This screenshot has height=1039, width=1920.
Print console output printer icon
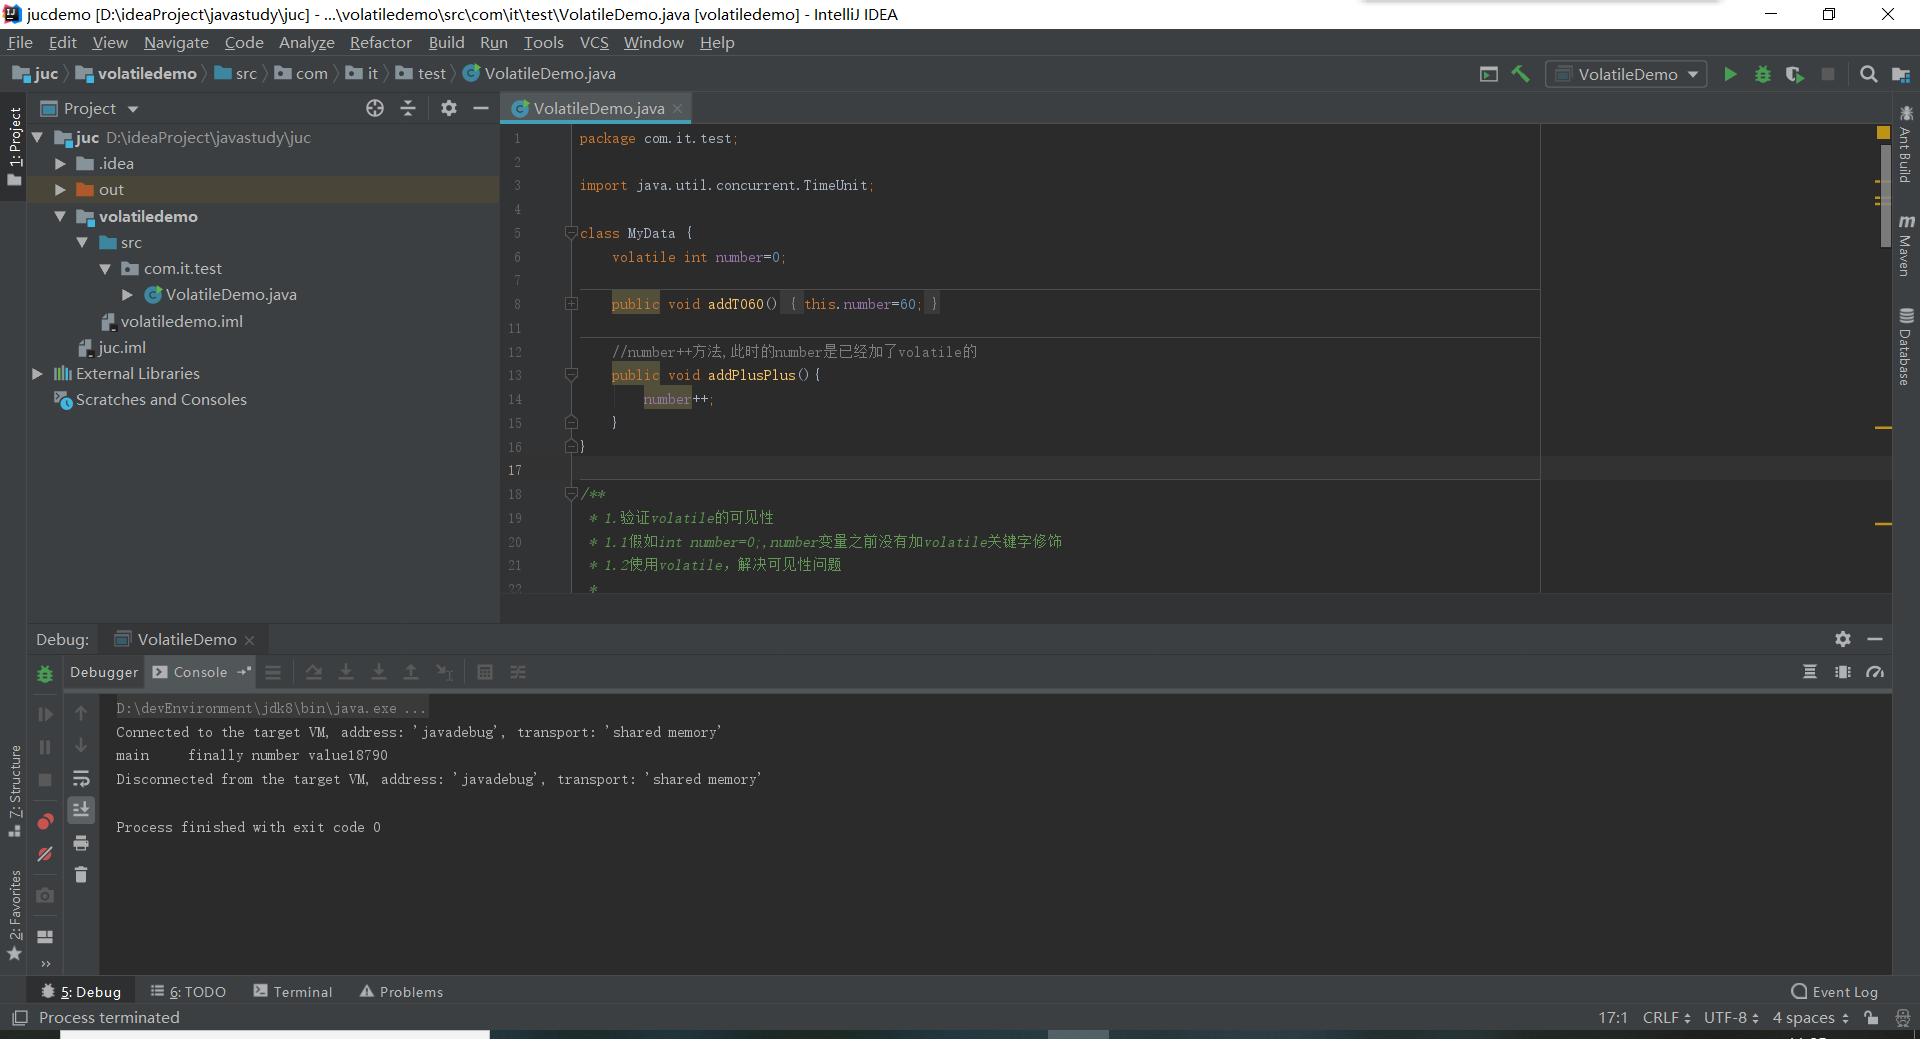[x=81, y=843]
